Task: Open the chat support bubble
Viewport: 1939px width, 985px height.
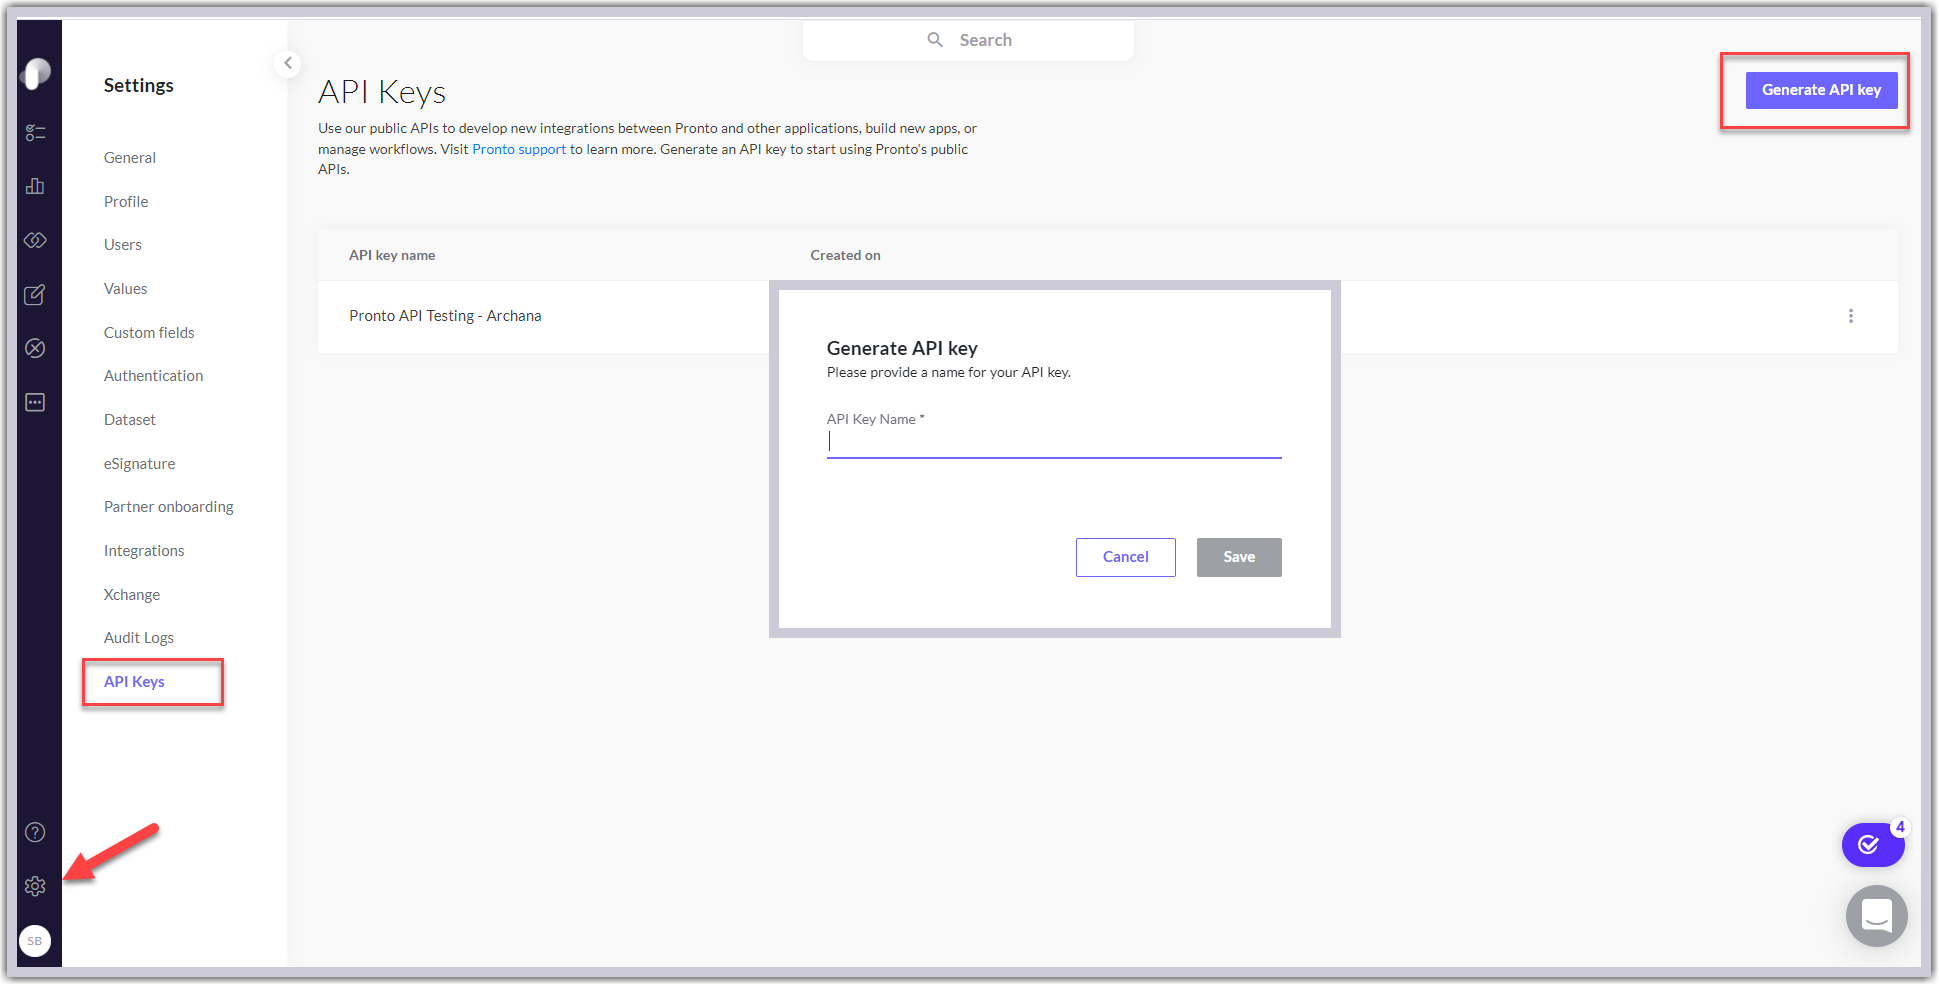Action: click(x=1877, y=916)
